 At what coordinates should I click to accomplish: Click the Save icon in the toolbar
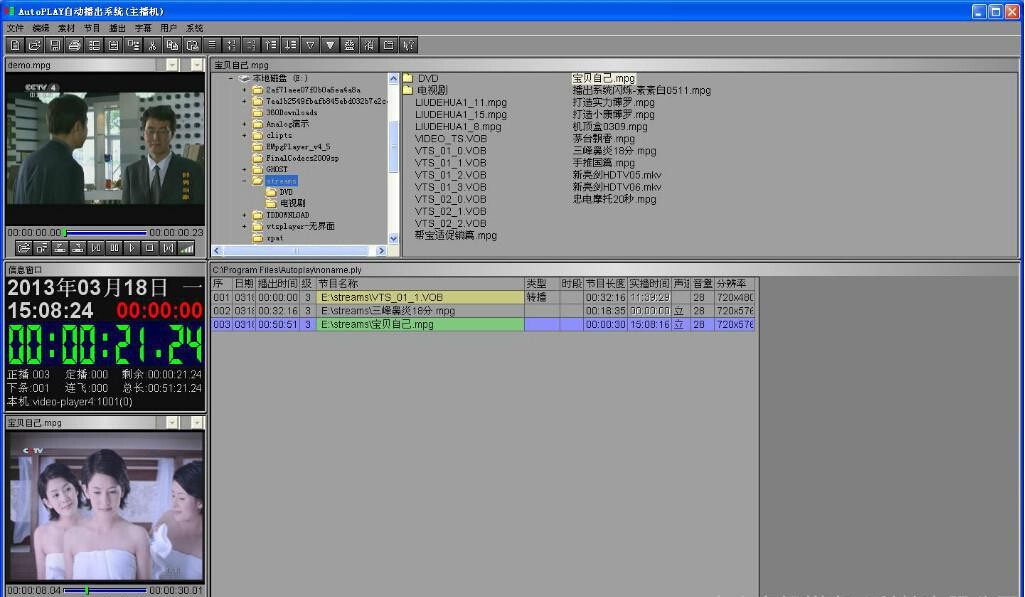(55, 45)
